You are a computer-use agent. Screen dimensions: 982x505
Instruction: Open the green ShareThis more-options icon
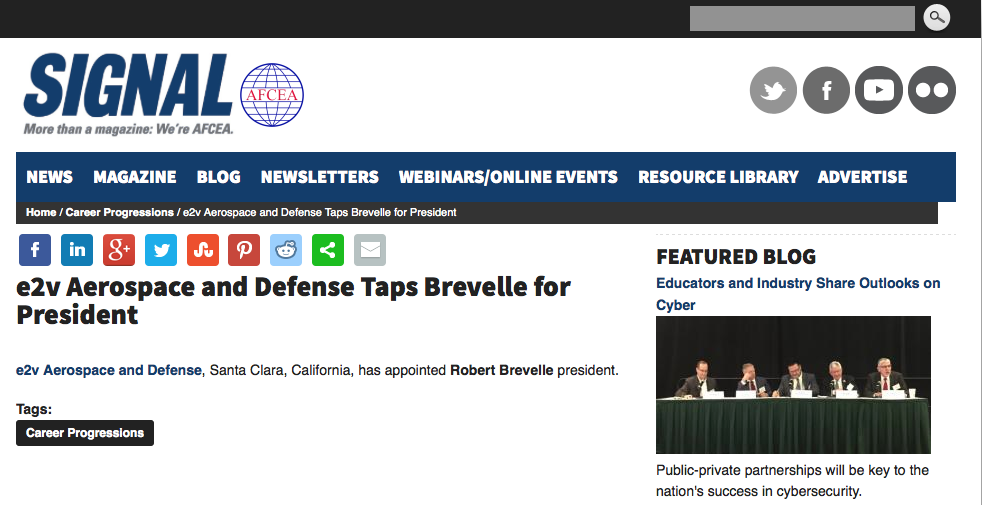[328, 250]
